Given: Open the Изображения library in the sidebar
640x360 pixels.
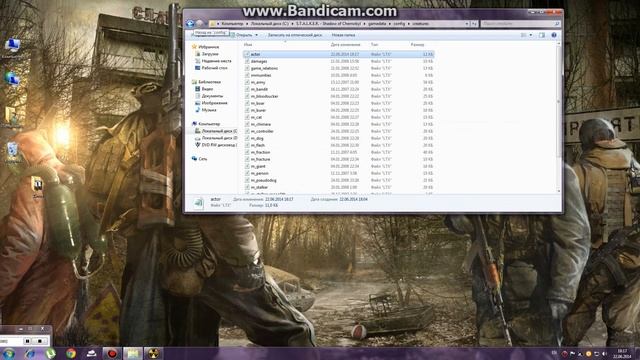Looking at the screenshot, I should [x=215, y=103].
